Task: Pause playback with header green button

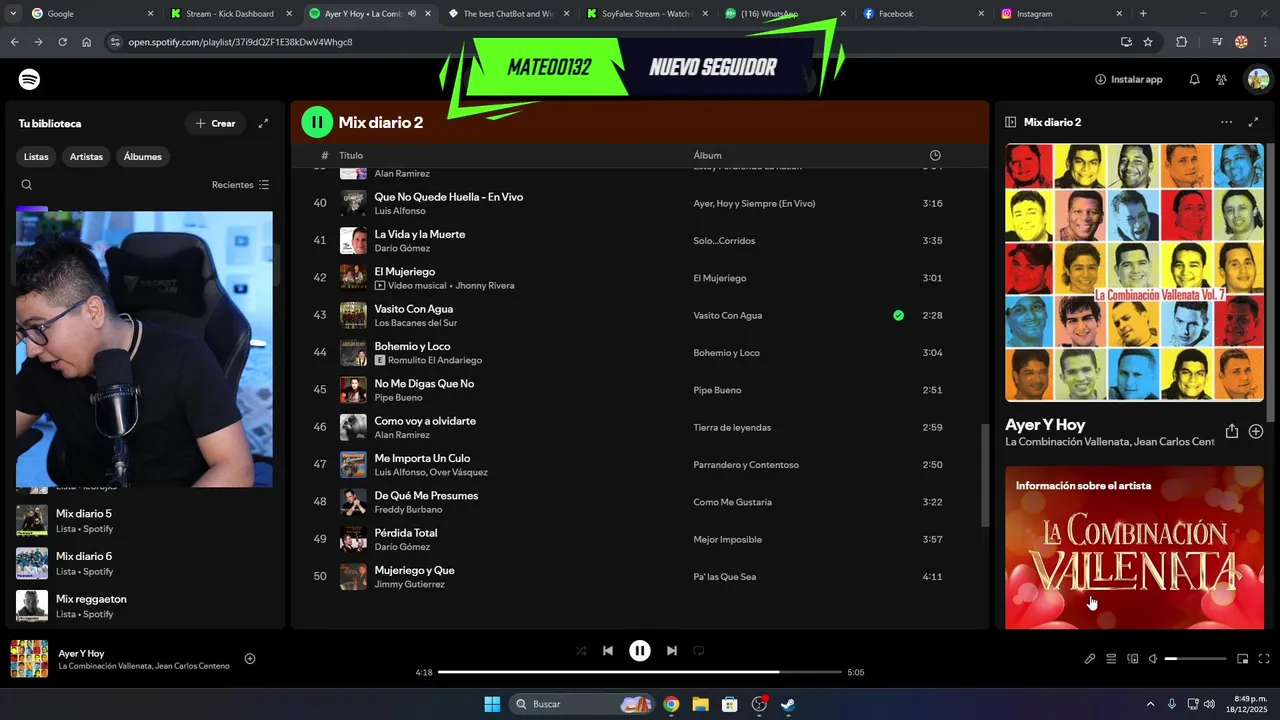Action: [x=317, y=122]
